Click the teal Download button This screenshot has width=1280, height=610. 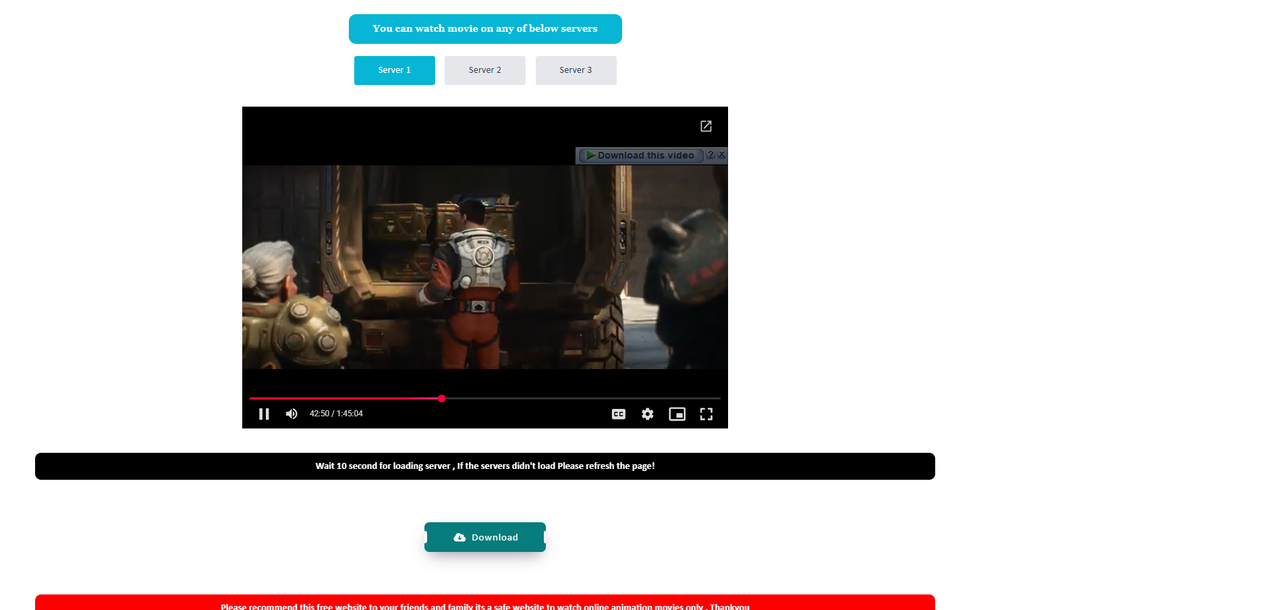point(485,537)
